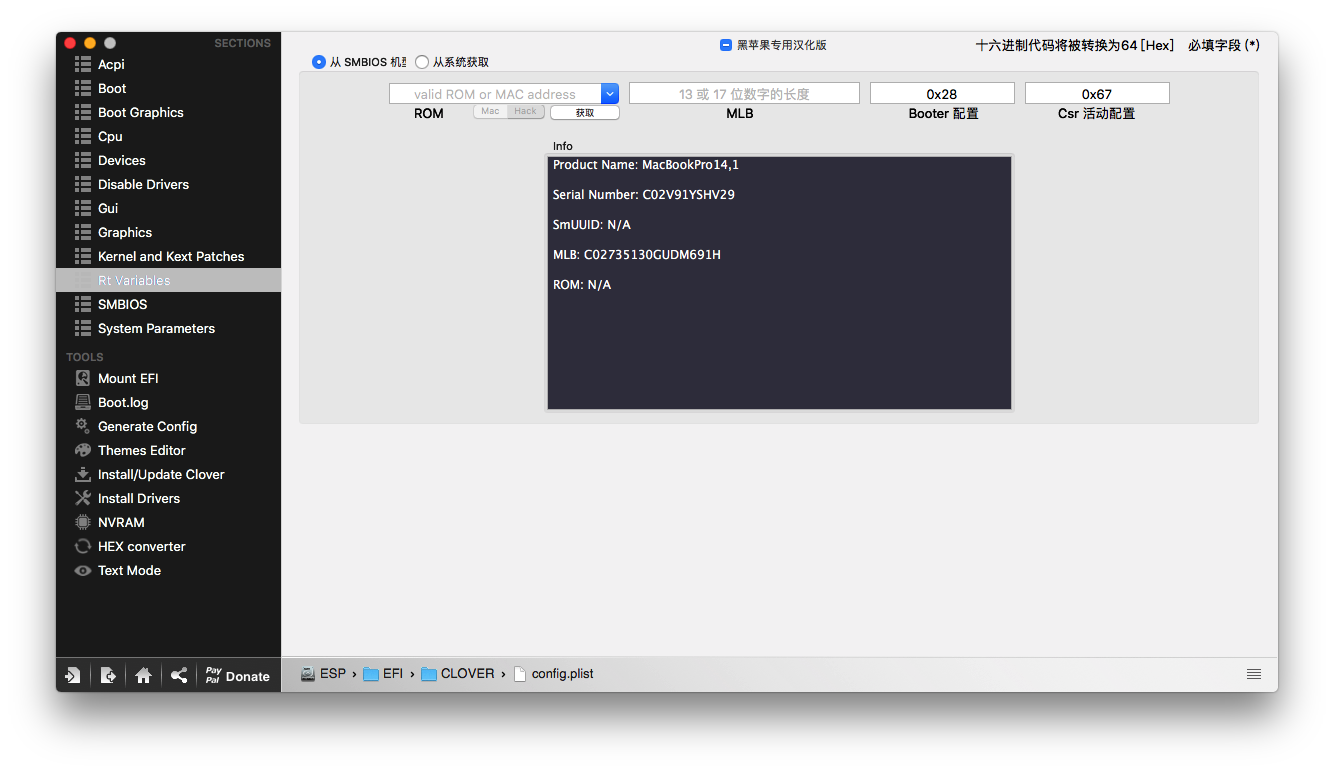This screenshot has width=1334, height=772.
Task: Open the Kernel and Kext Patches section
Action: click(171, 256)
